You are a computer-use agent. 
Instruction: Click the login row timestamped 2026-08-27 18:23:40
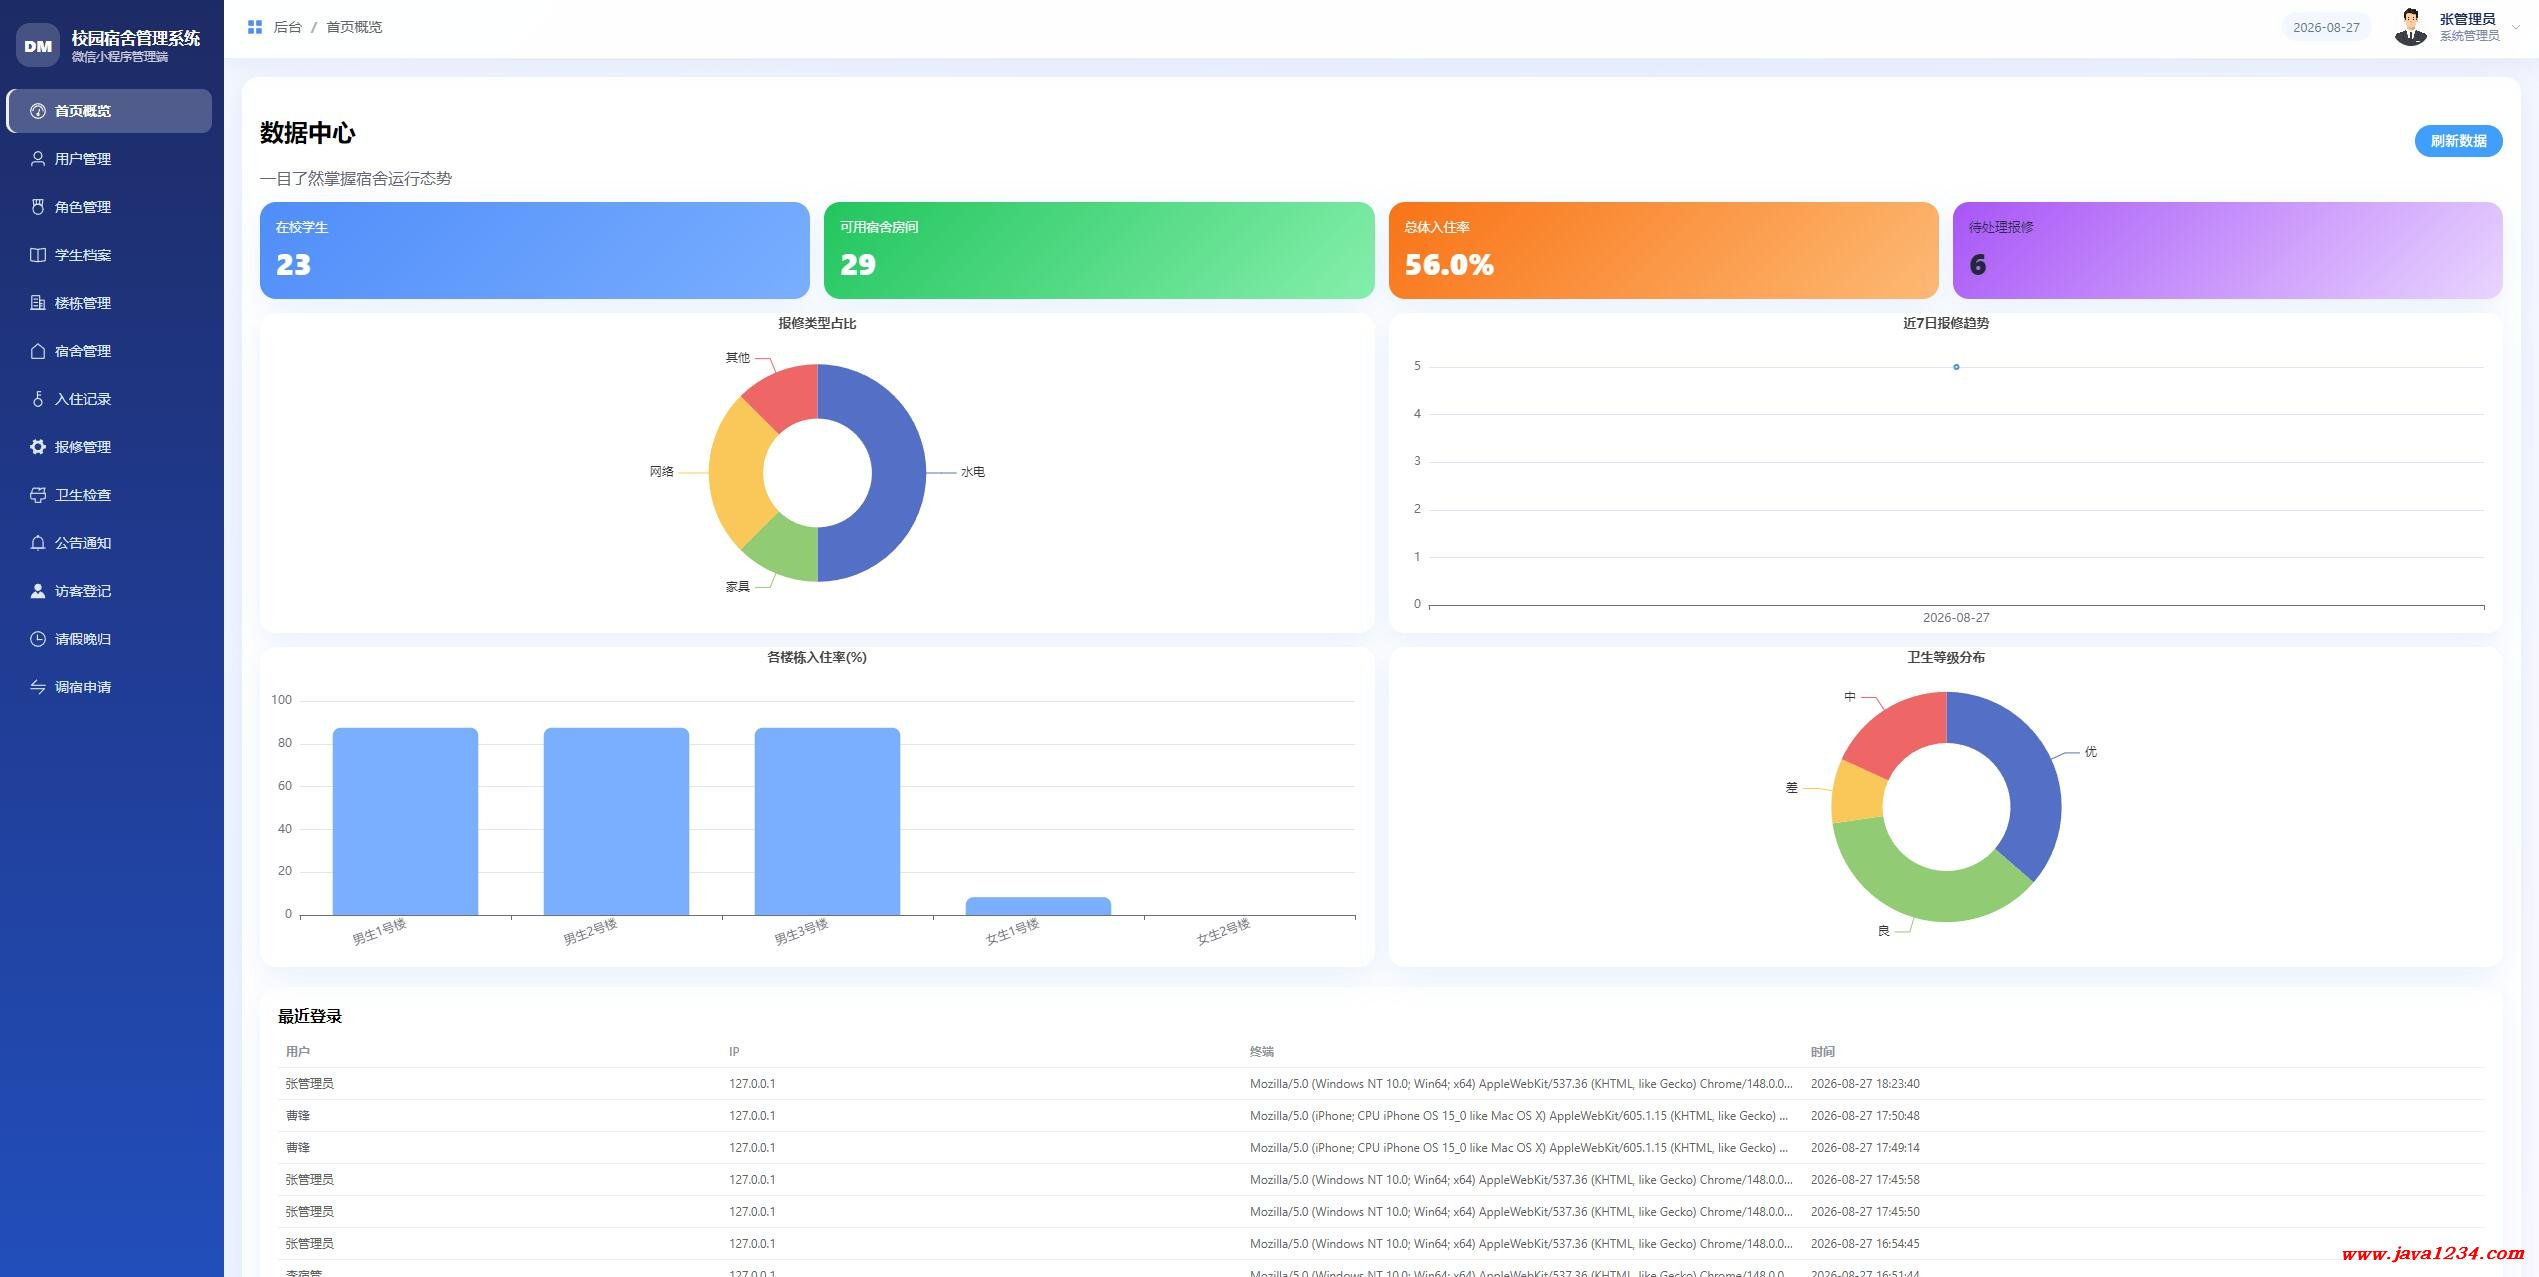(x=1381, y=1083)
